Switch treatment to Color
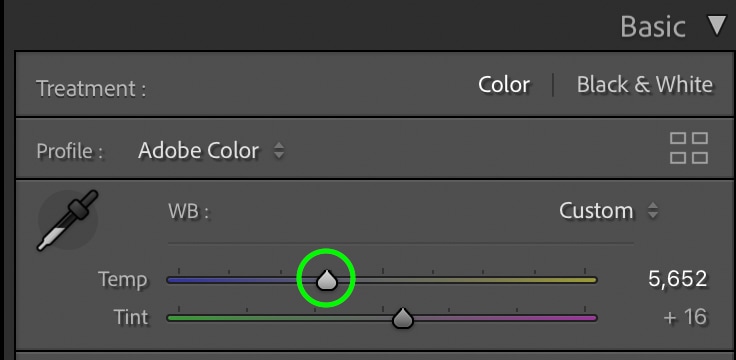The image size is (736, 360). 504,85
